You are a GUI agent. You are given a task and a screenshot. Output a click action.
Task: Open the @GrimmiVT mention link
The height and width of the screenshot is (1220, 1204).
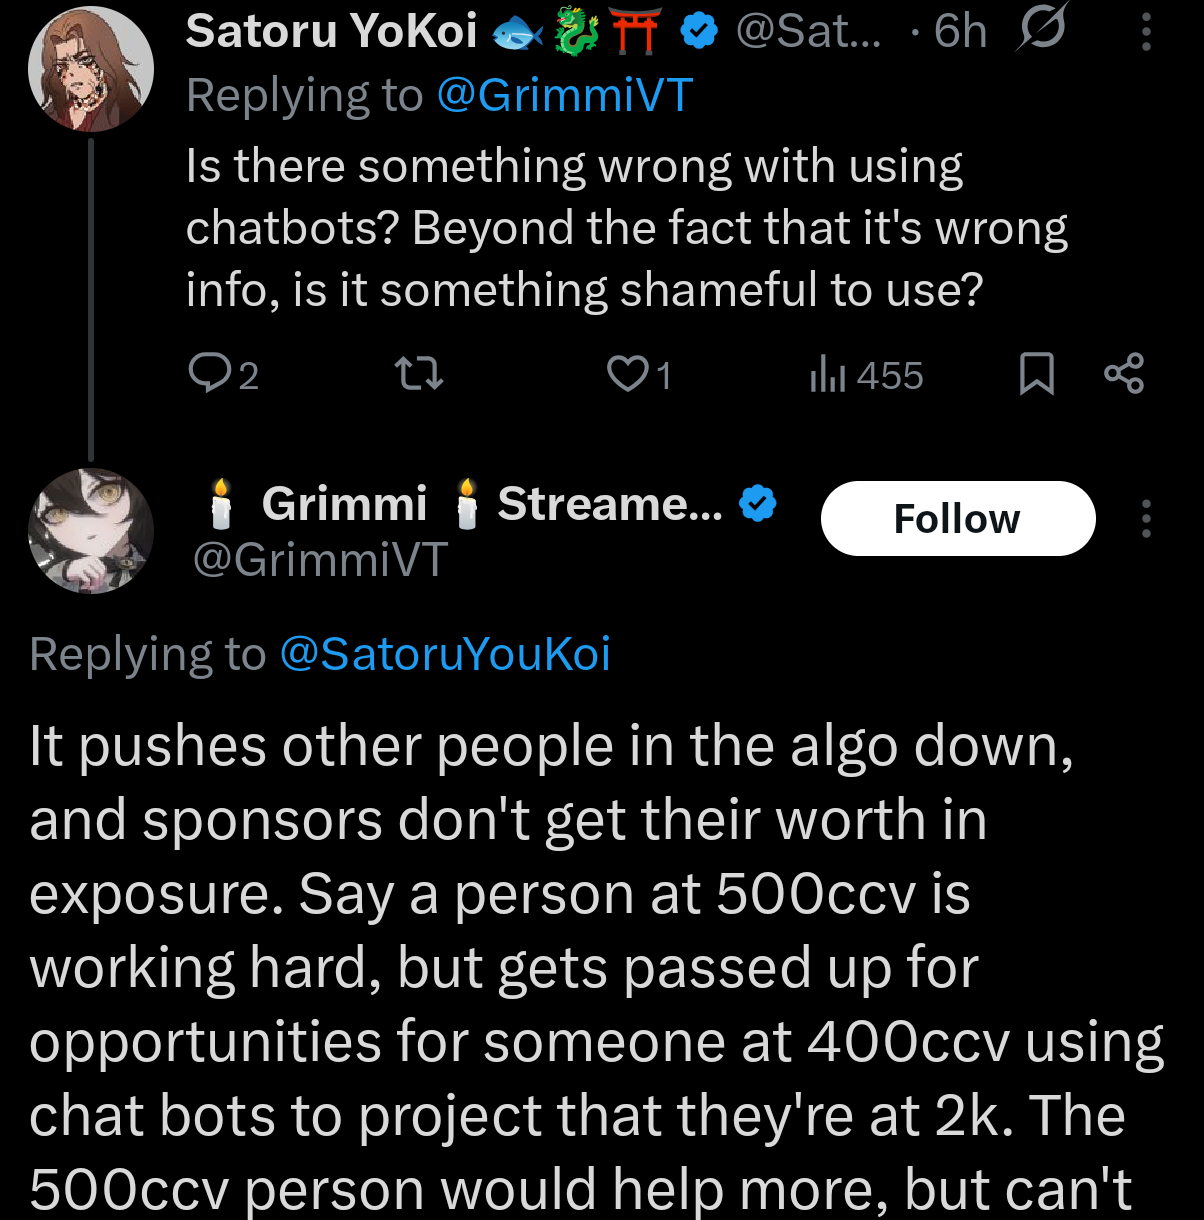[564, 96]
